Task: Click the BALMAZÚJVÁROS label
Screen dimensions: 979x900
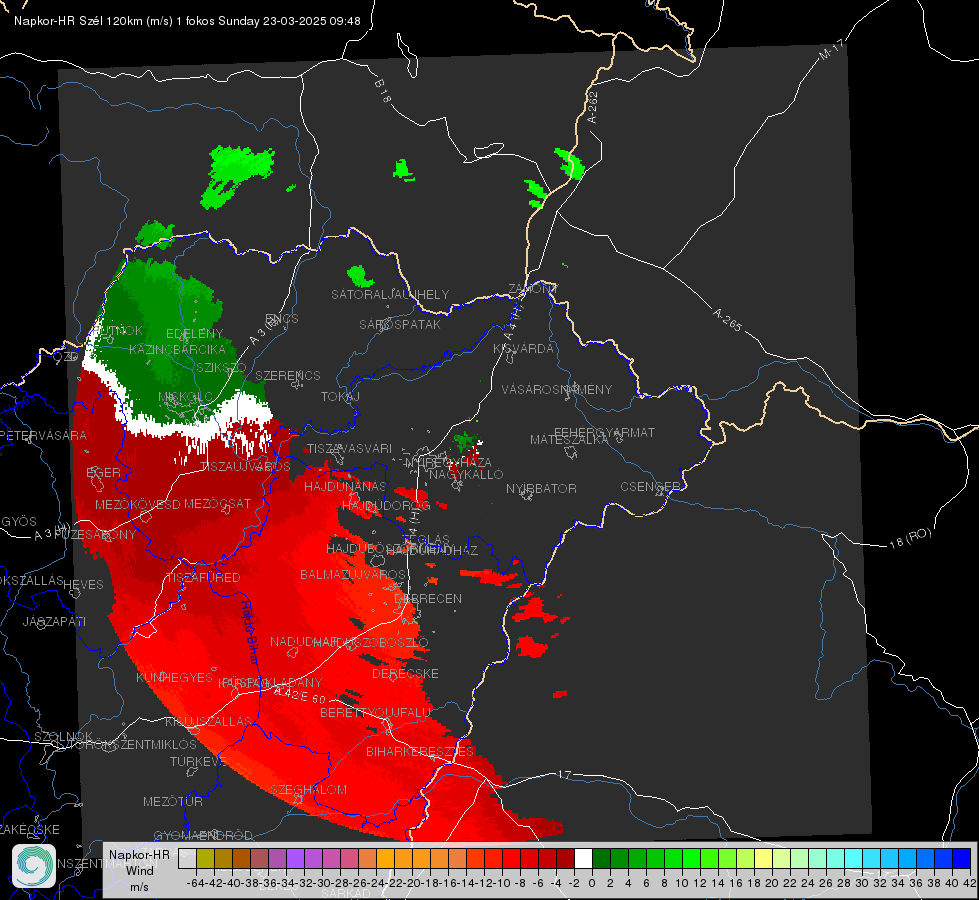Action: tap(353, 575)
